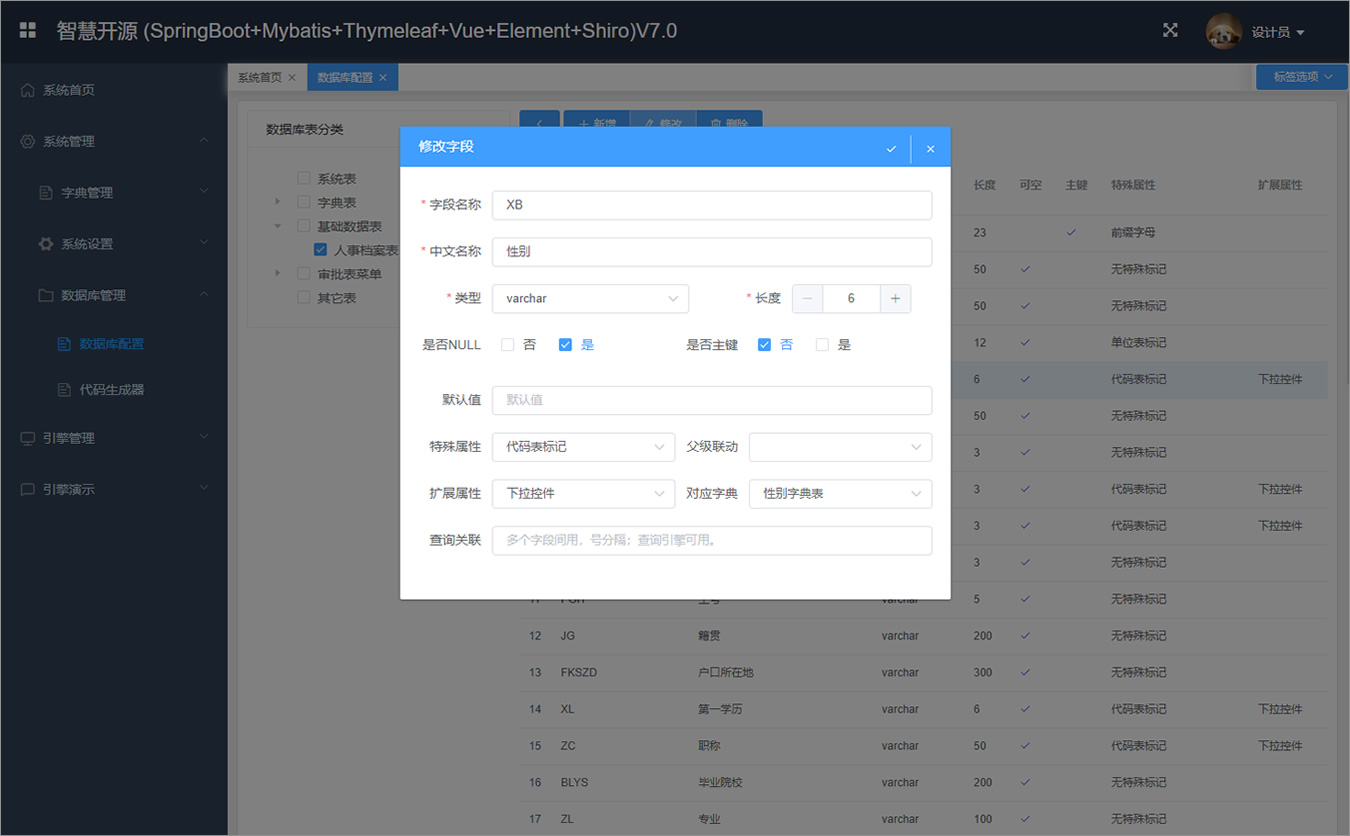This screenshot has height=836, width=1350.
Task: Click the gear icon beside 系统管理
Action: pos(28,141)
